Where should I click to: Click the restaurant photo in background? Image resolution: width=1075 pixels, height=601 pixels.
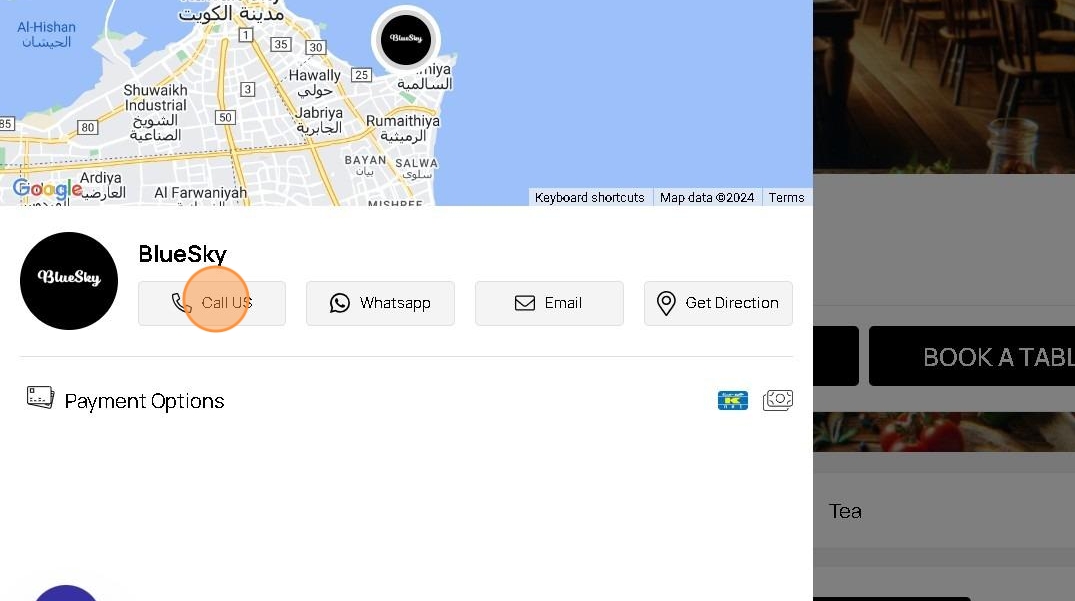[944, 86]
